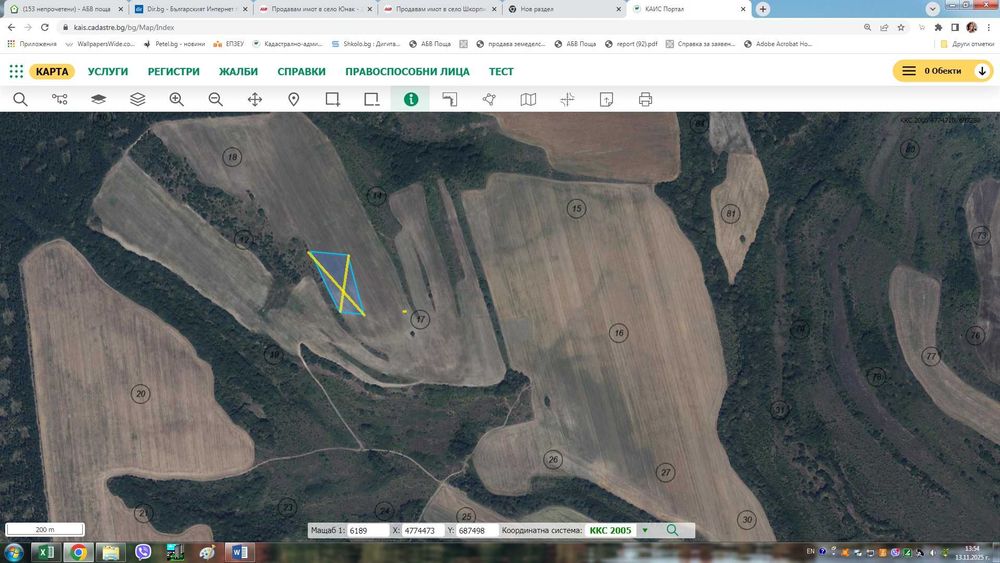Screen dimensions: 1000x563
Task: Open the КАРТА menu tab
Action: point(52,71)
